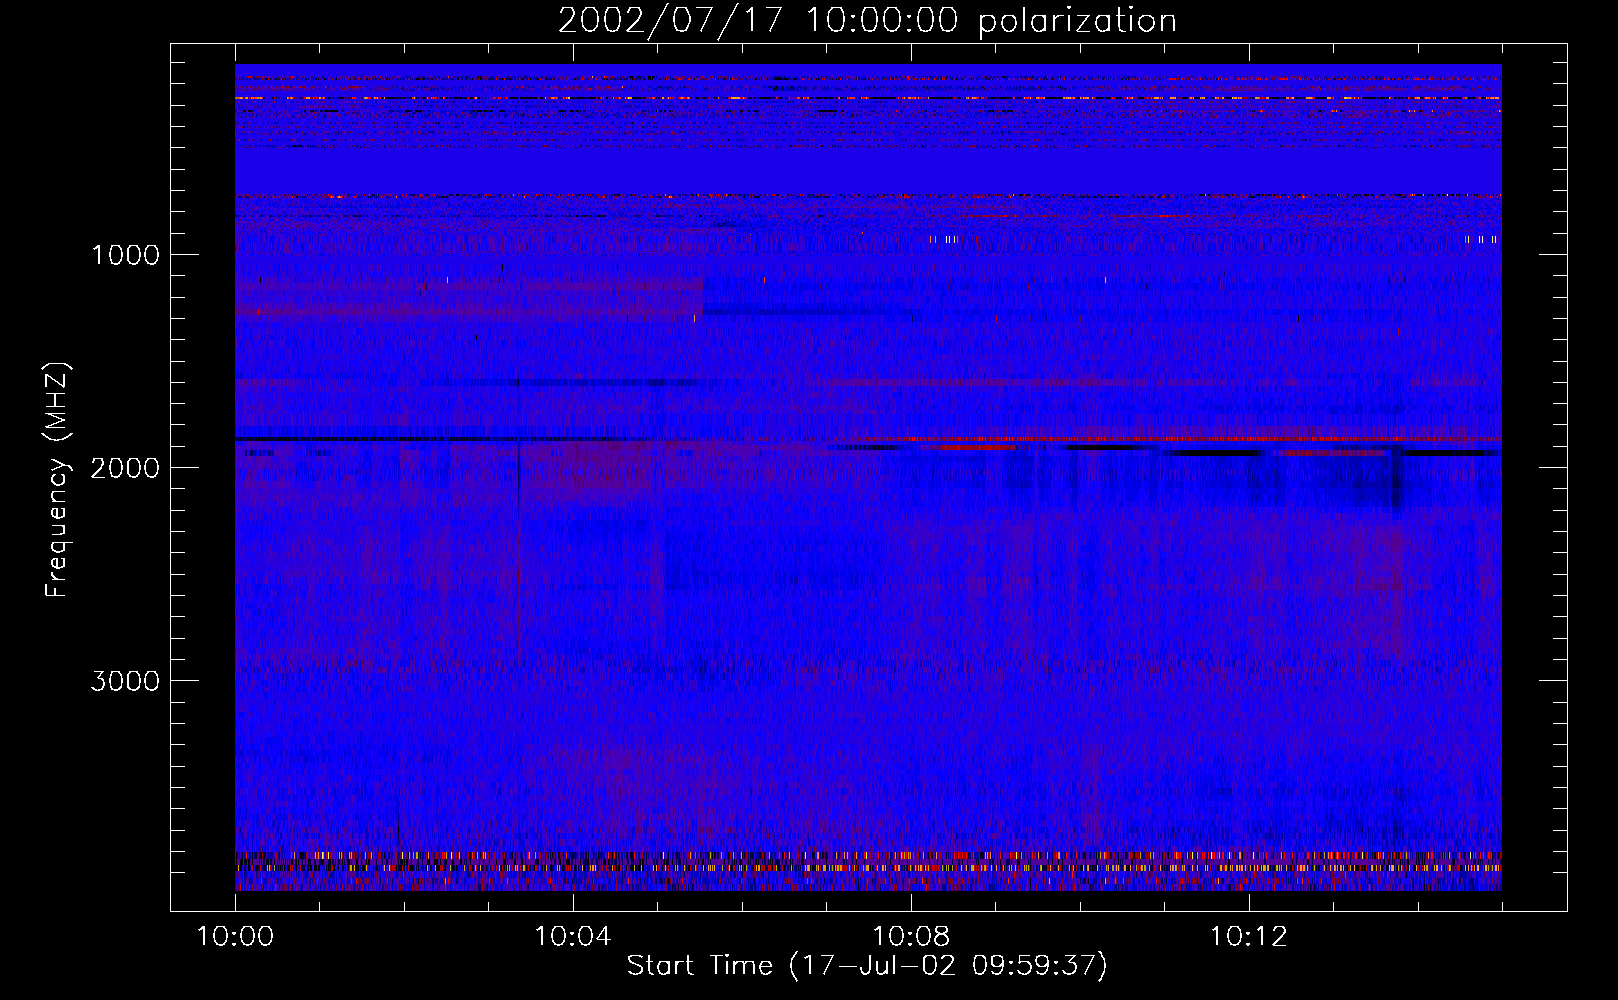
Task: Click the 10:12 time tick label
Action: click(1249, 937)
